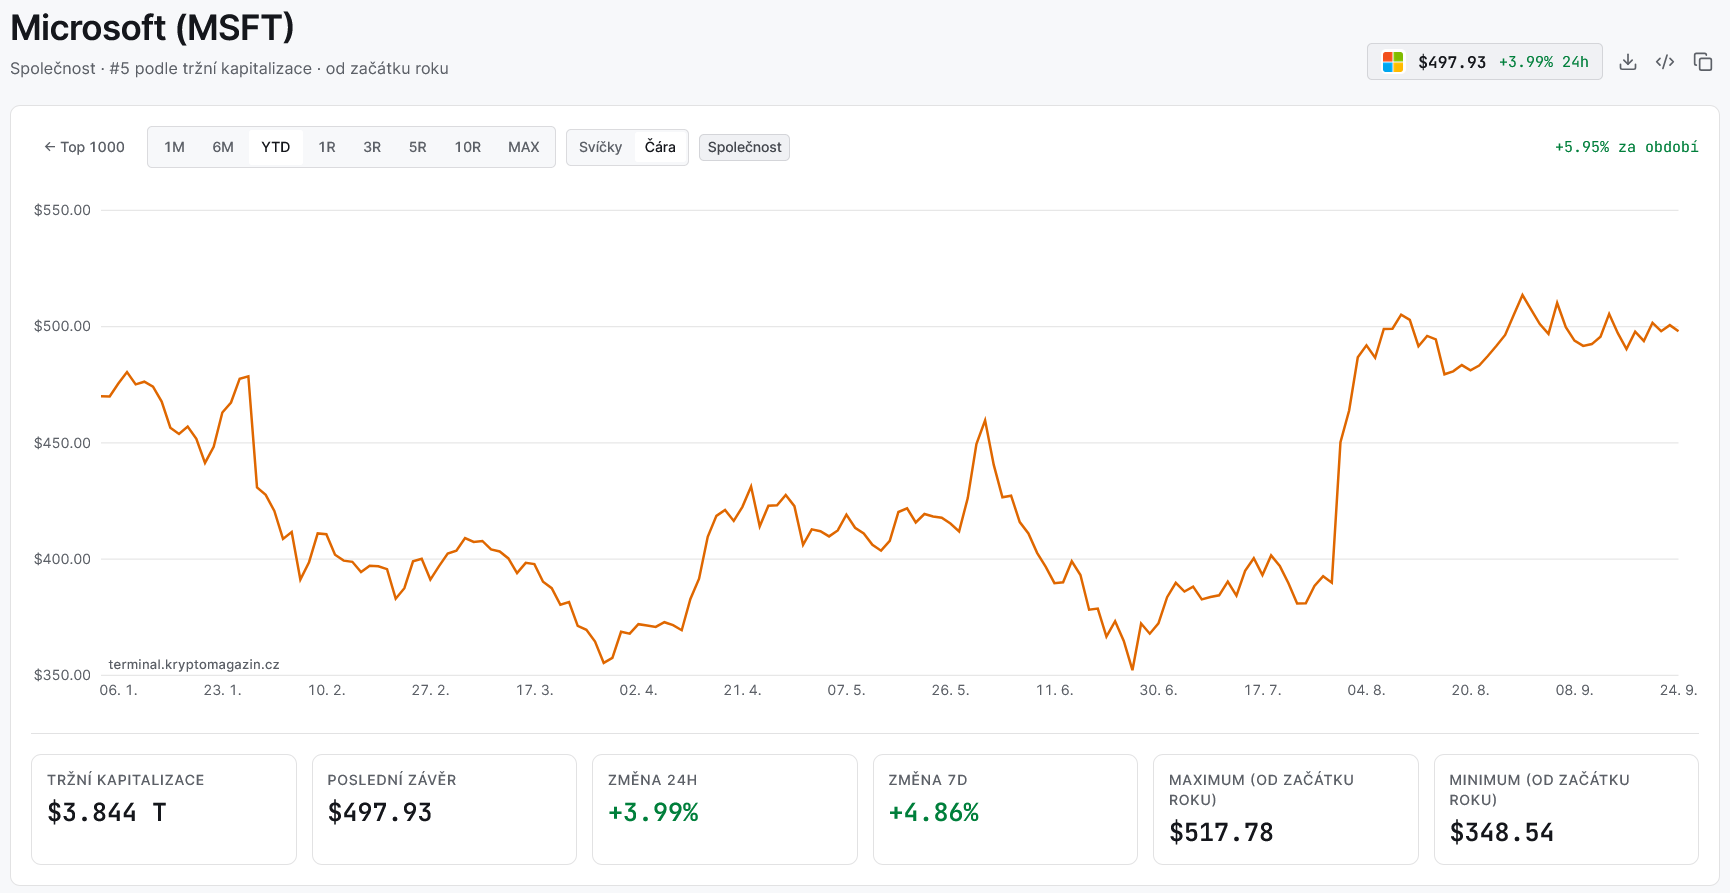Click the Poslední závěr $497.93 card
This screenshot has width=1730, height=893.
pos(444,809)
